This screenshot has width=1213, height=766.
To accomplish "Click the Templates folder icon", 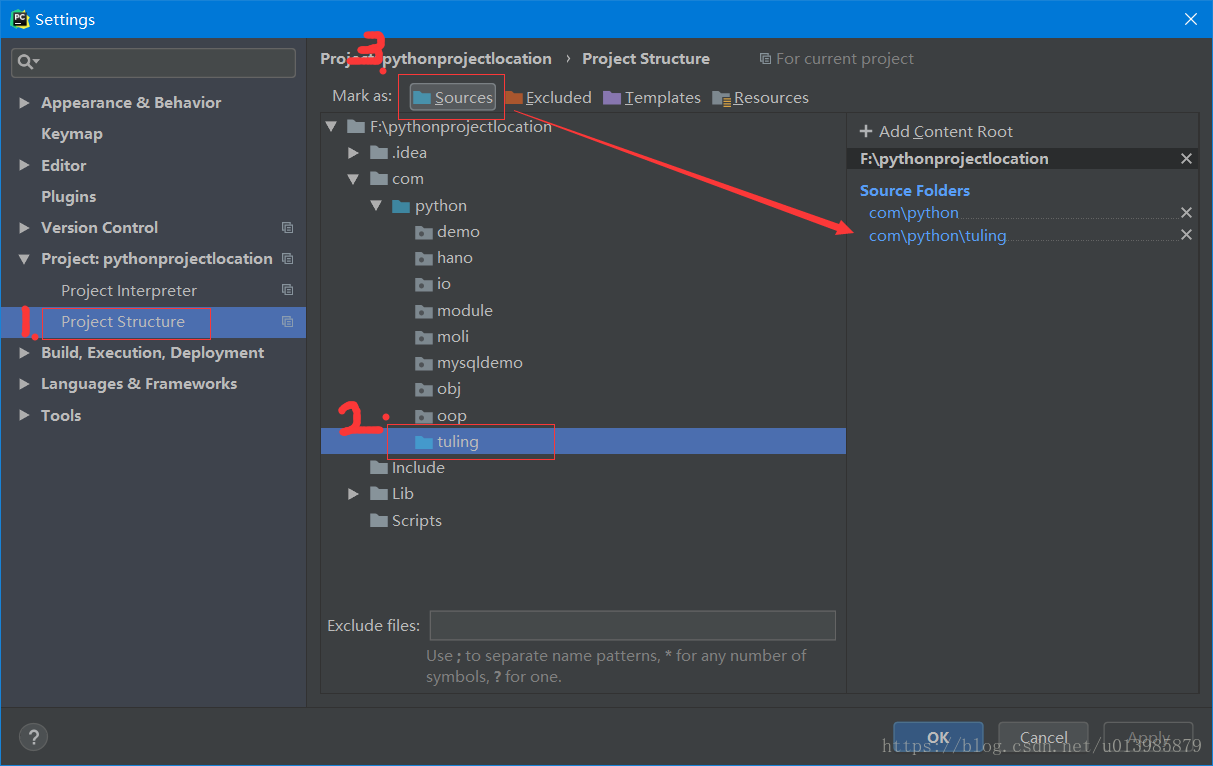I will click(612, 98).
